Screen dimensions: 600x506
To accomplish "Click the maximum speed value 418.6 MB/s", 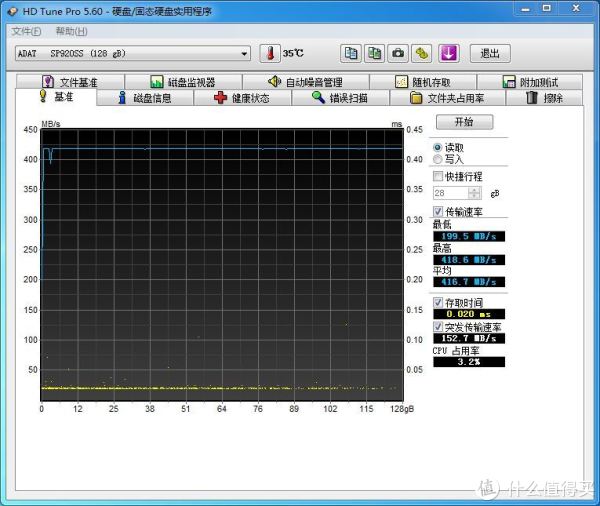I will tap(469, 260).
